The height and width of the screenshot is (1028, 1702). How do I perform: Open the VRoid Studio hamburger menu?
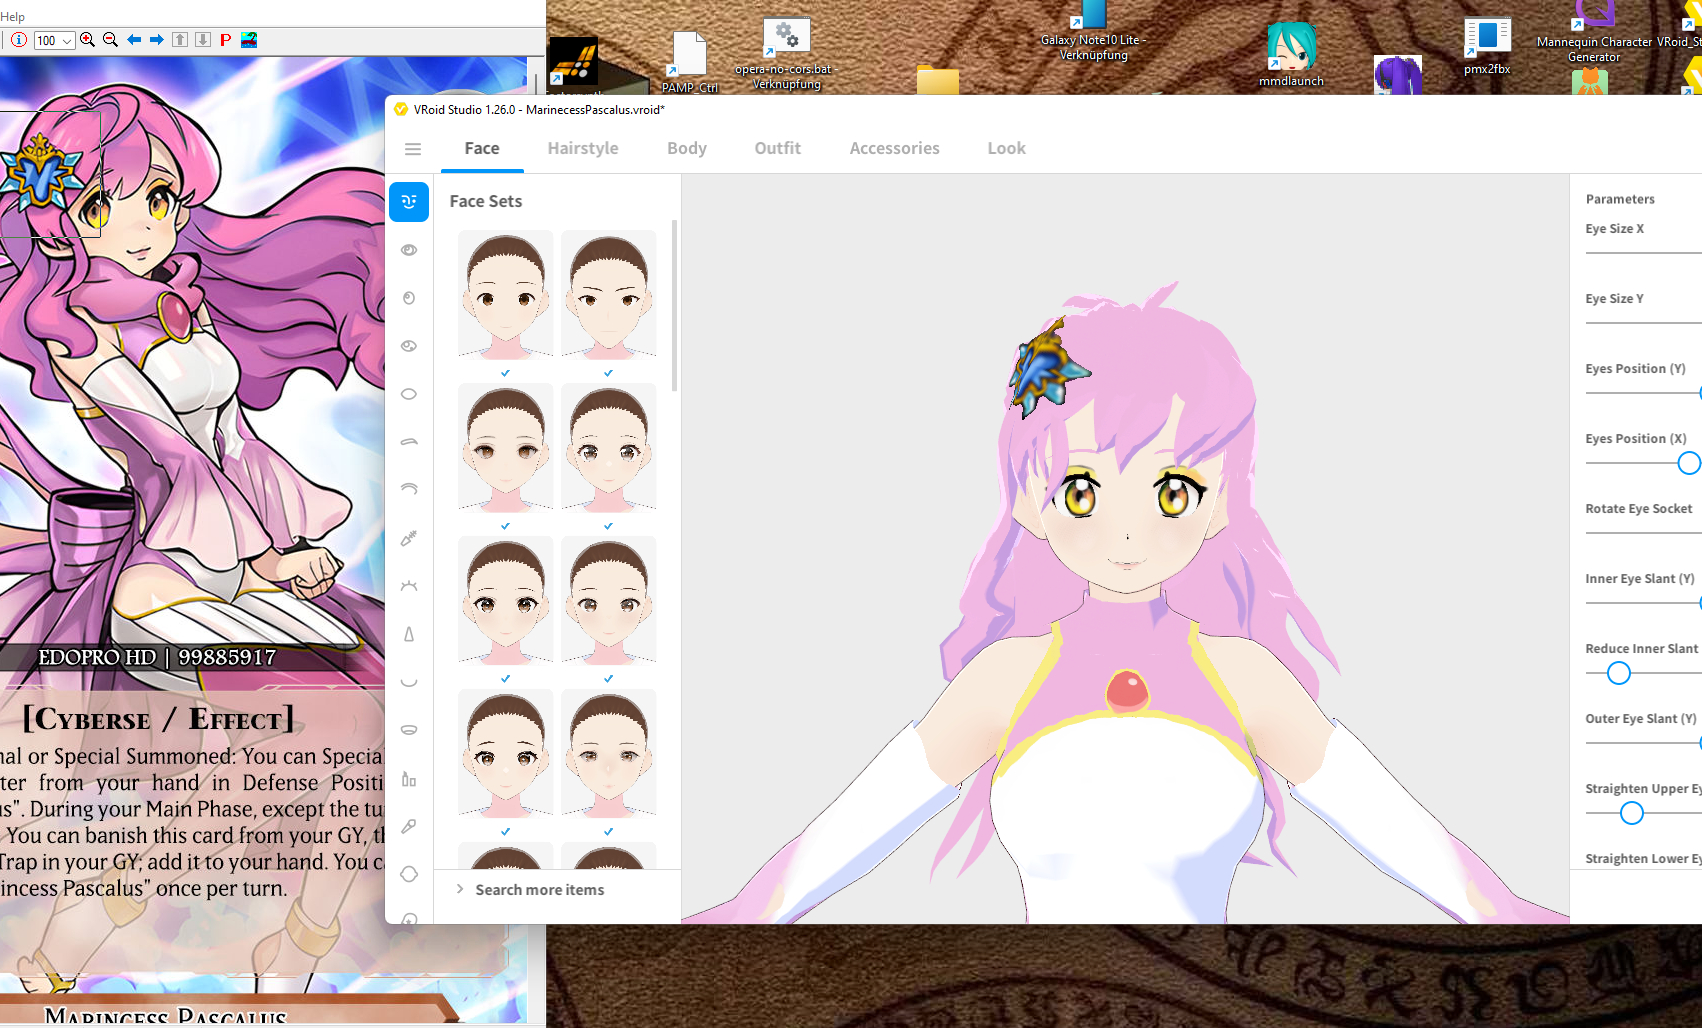tap(413, 148)
